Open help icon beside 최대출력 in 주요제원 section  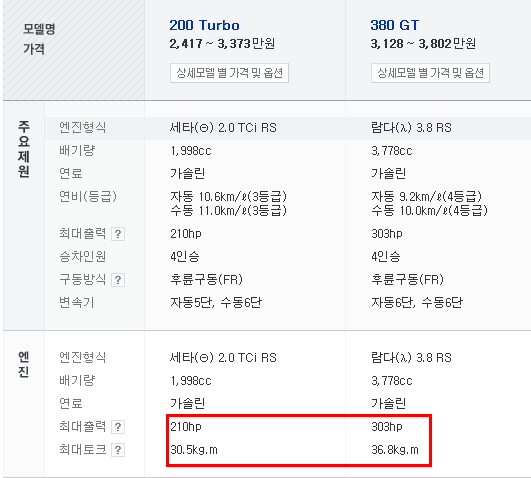118,234
